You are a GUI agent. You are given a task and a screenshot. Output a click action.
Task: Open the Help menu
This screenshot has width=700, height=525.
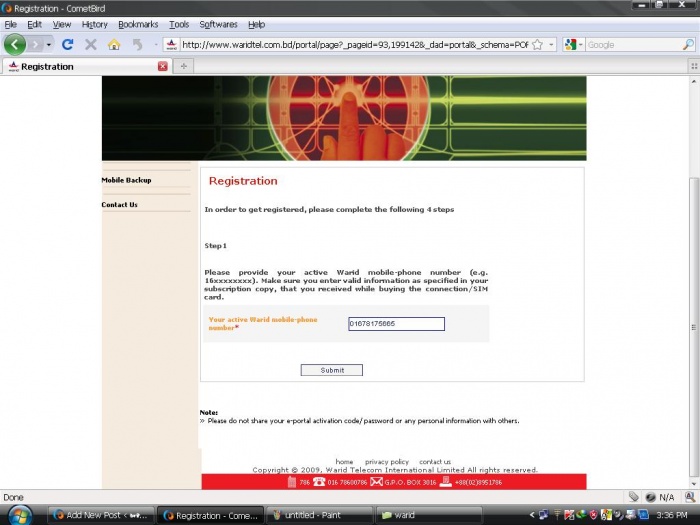pos(257,25)
